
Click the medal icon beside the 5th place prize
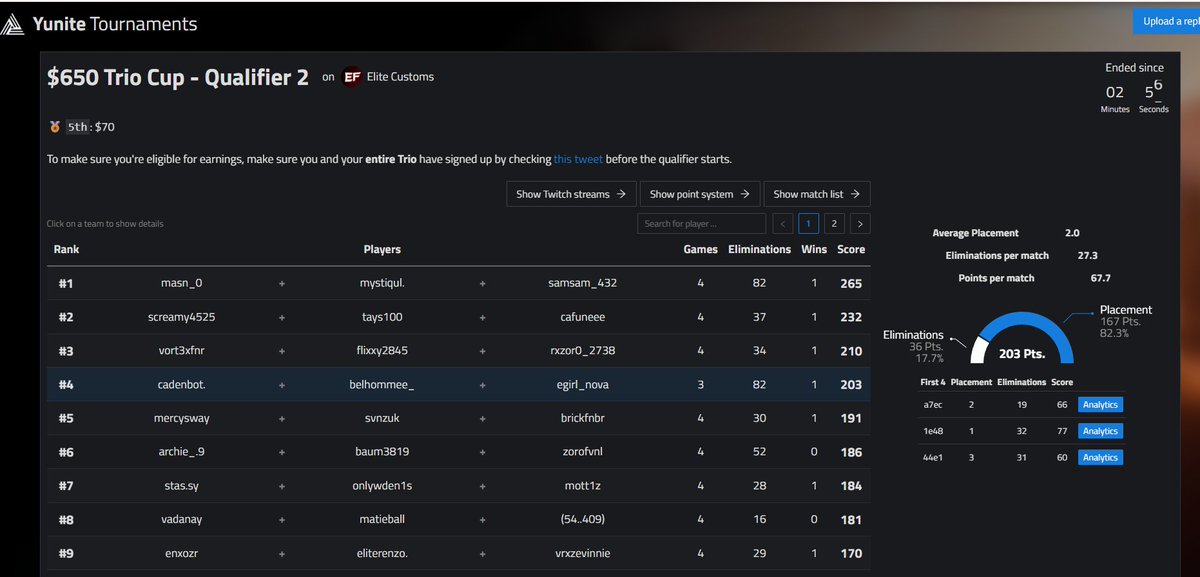52,126
